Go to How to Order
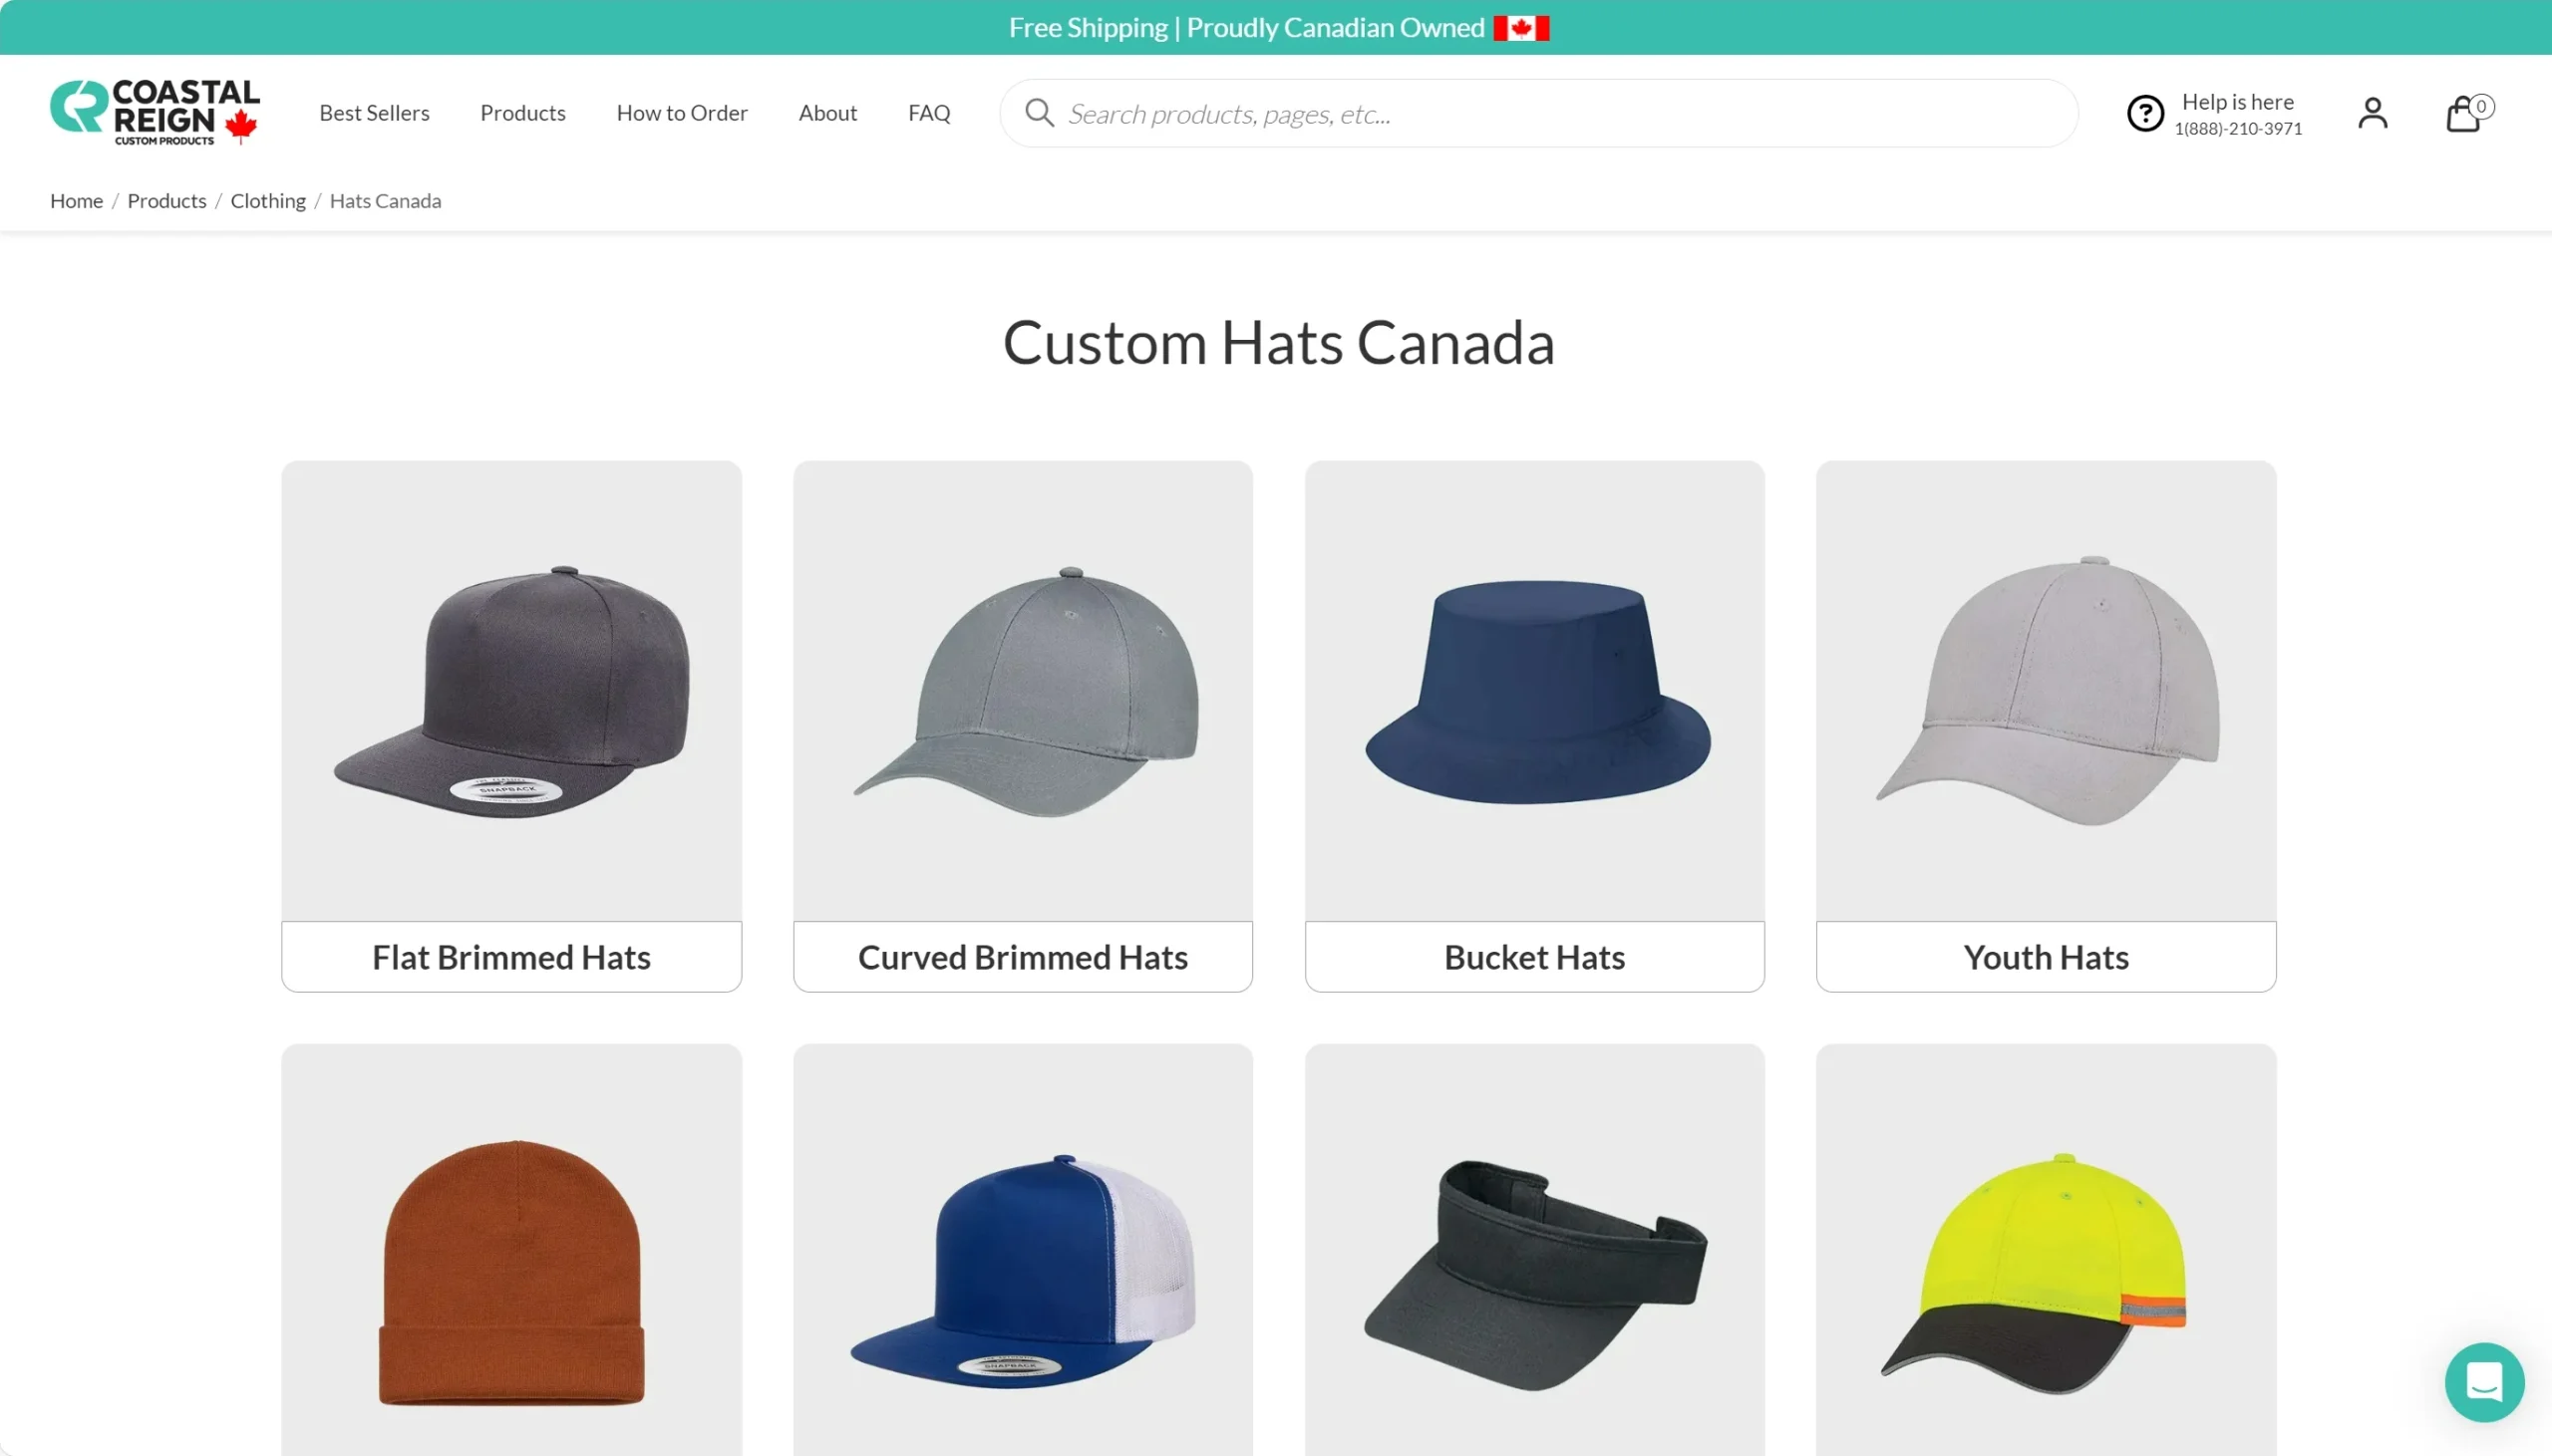This screenshot has height=1456, width=2552. tap(681, 113)
